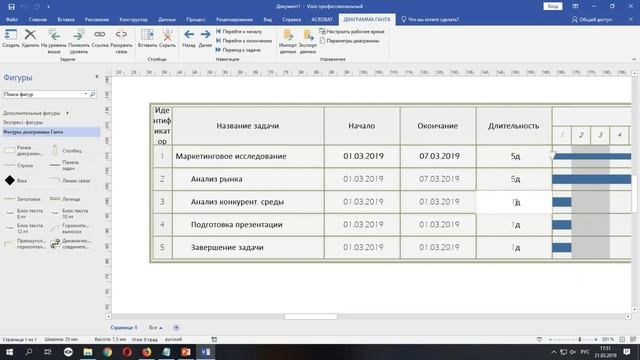Viewport: 640px width, 360px height.
Task: Click 'Что вы хотите сделать?' box
Action: [430, 19]
